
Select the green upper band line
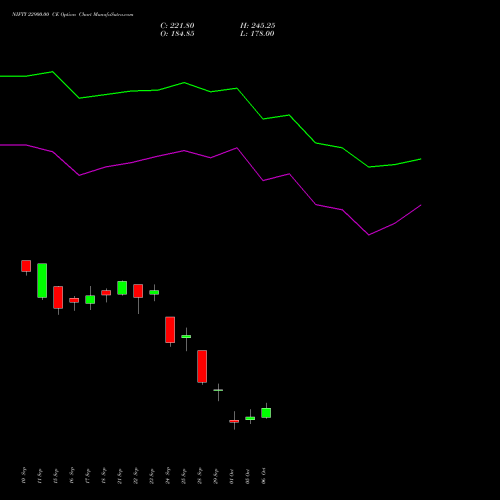point(211,91)
